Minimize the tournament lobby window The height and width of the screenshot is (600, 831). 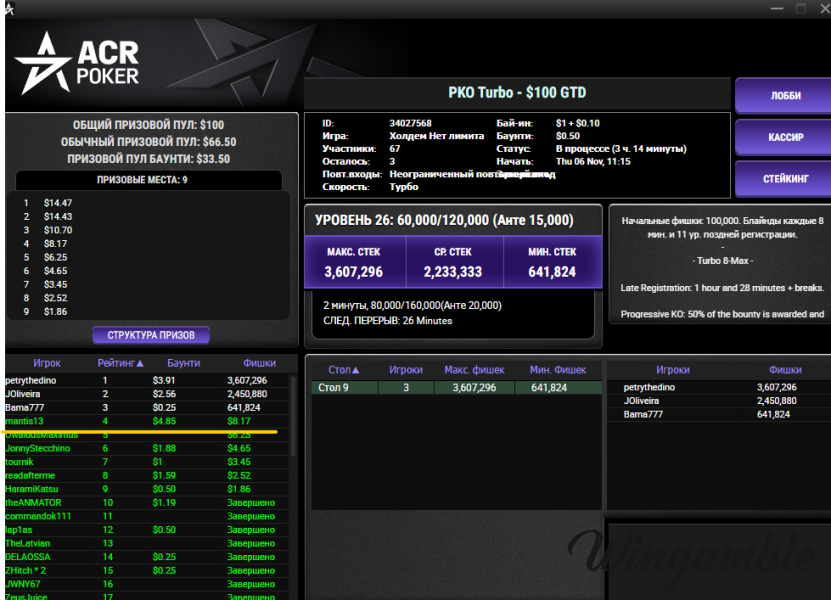pos(771,8)
